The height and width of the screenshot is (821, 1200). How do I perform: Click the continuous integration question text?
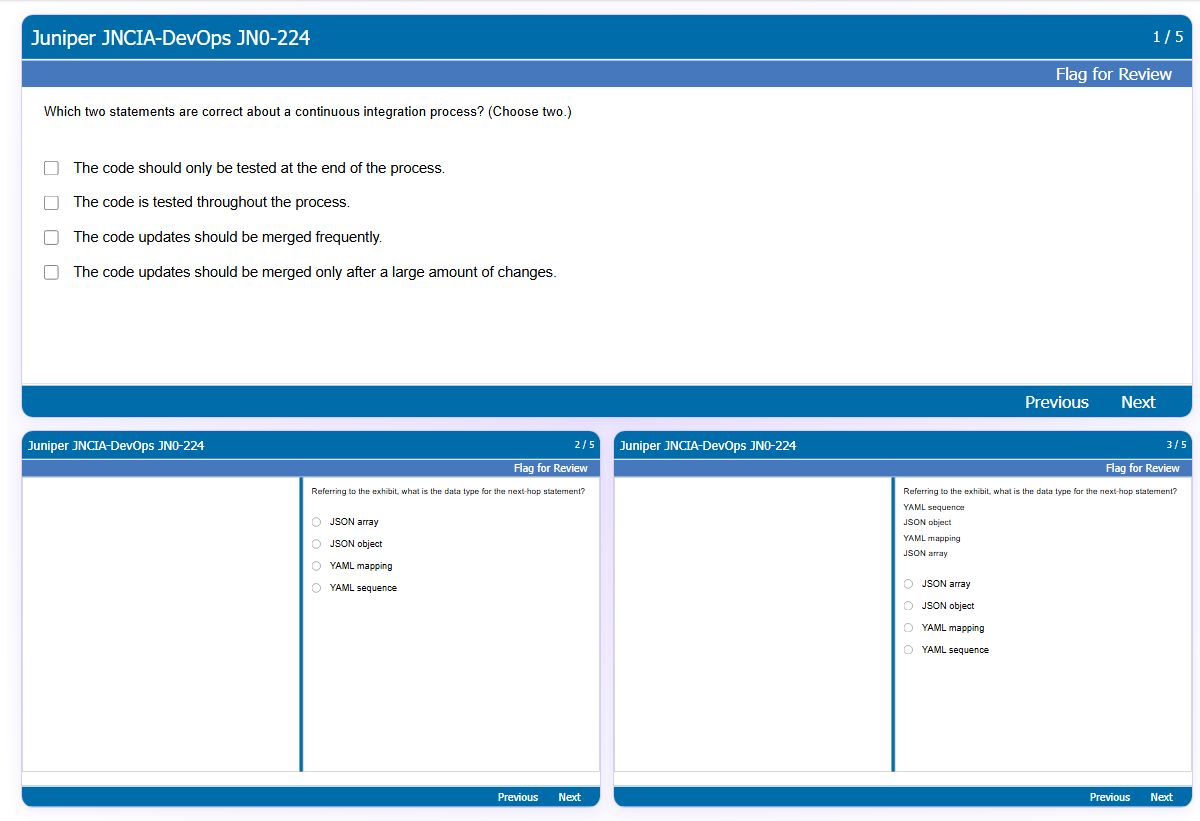click(308, 112)
